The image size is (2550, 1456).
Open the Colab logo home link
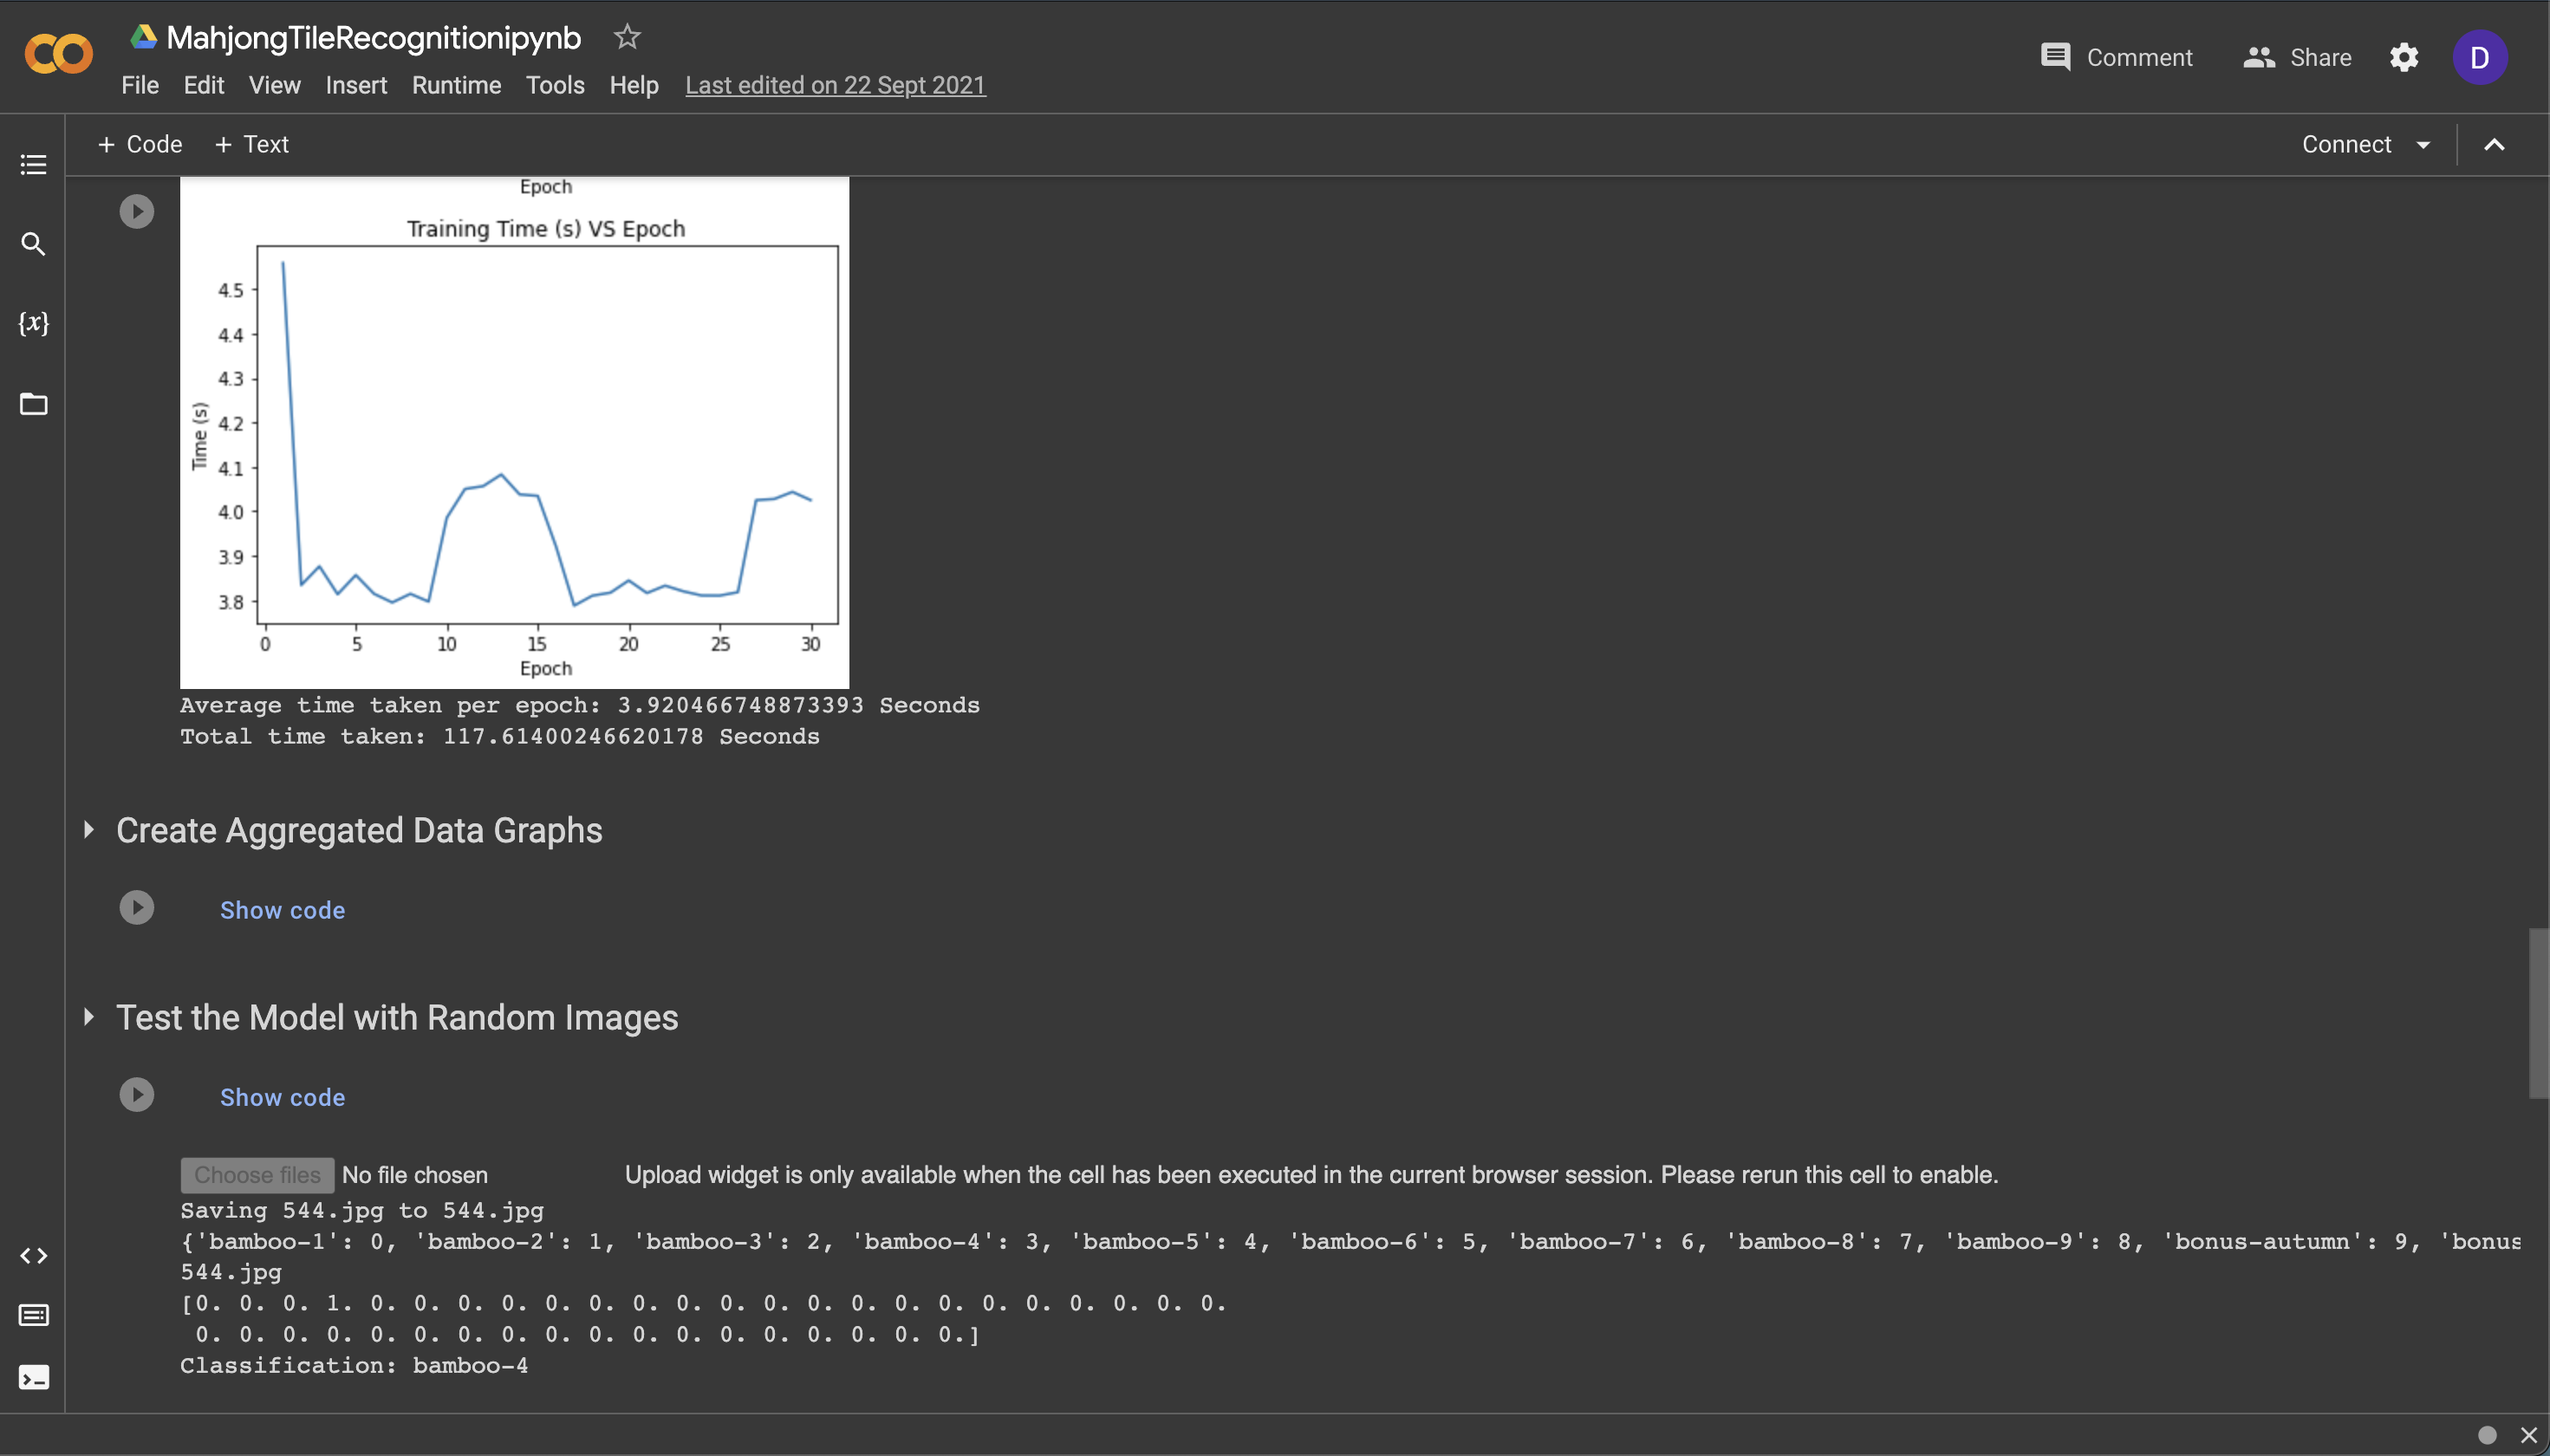pos(58,54)
